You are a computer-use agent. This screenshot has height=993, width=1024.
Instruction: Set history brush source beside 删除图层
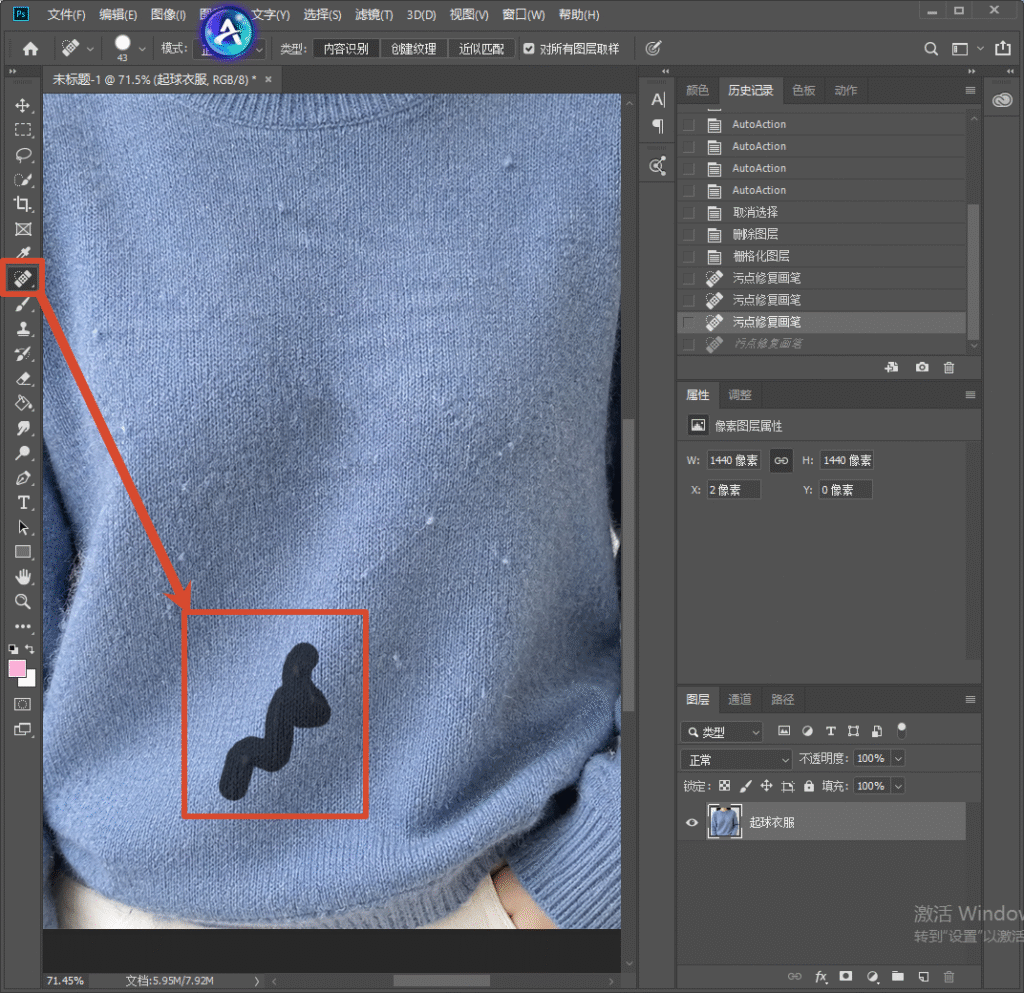click(688, 234)
